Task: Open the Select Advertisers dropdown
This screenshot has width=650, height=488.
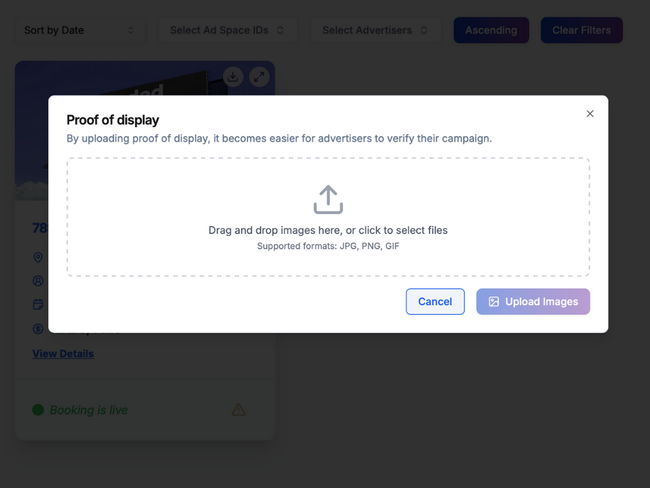Action: click(375, 30)
